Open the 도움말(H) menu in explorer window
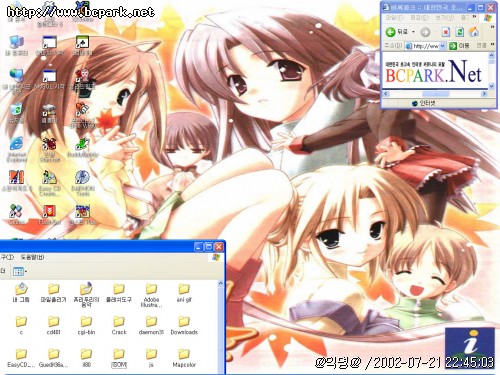Screen dimensions: 500x375 (32, 257)
